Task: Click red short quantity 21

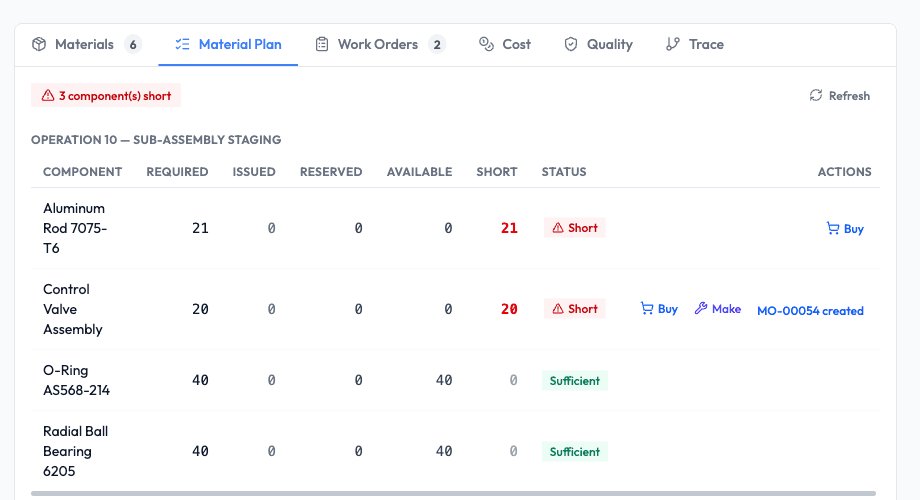Action: click(509, 228)
